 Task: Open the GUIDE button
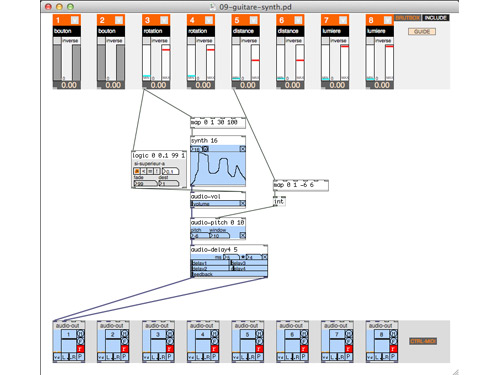click(x=422, y=32)
